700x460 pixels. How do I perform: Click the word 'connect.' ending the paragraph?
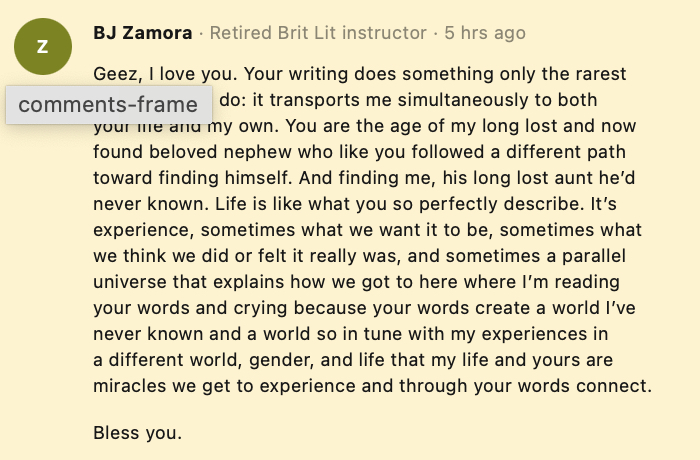click(x=617, y=386)
